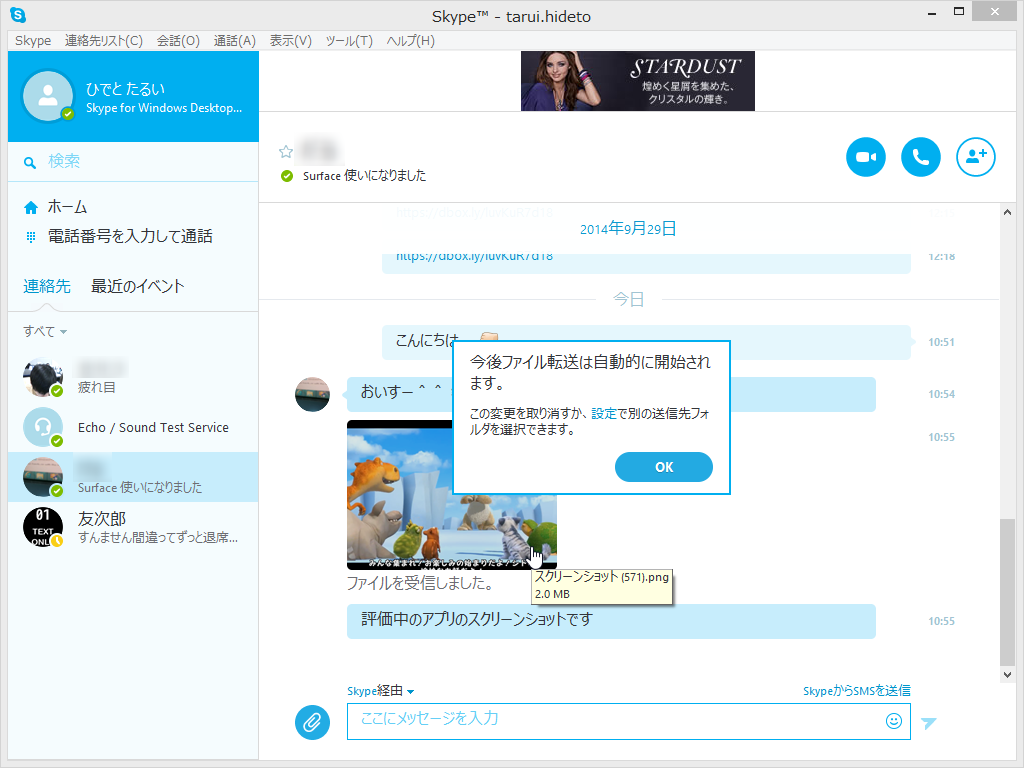Select the 友次郎 contact name
The width and height of the screenshot is (1024, 768).
102,519
